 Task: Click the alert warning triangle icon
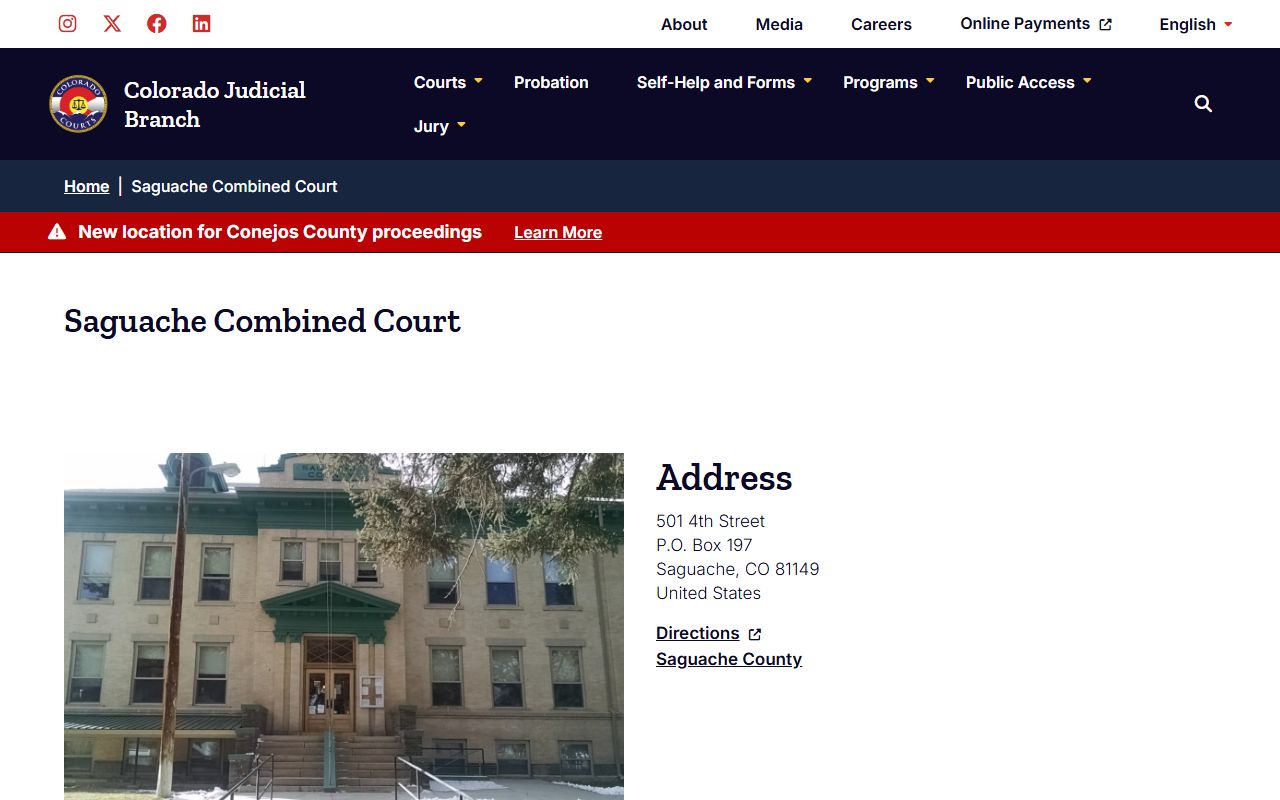(57, 232)
